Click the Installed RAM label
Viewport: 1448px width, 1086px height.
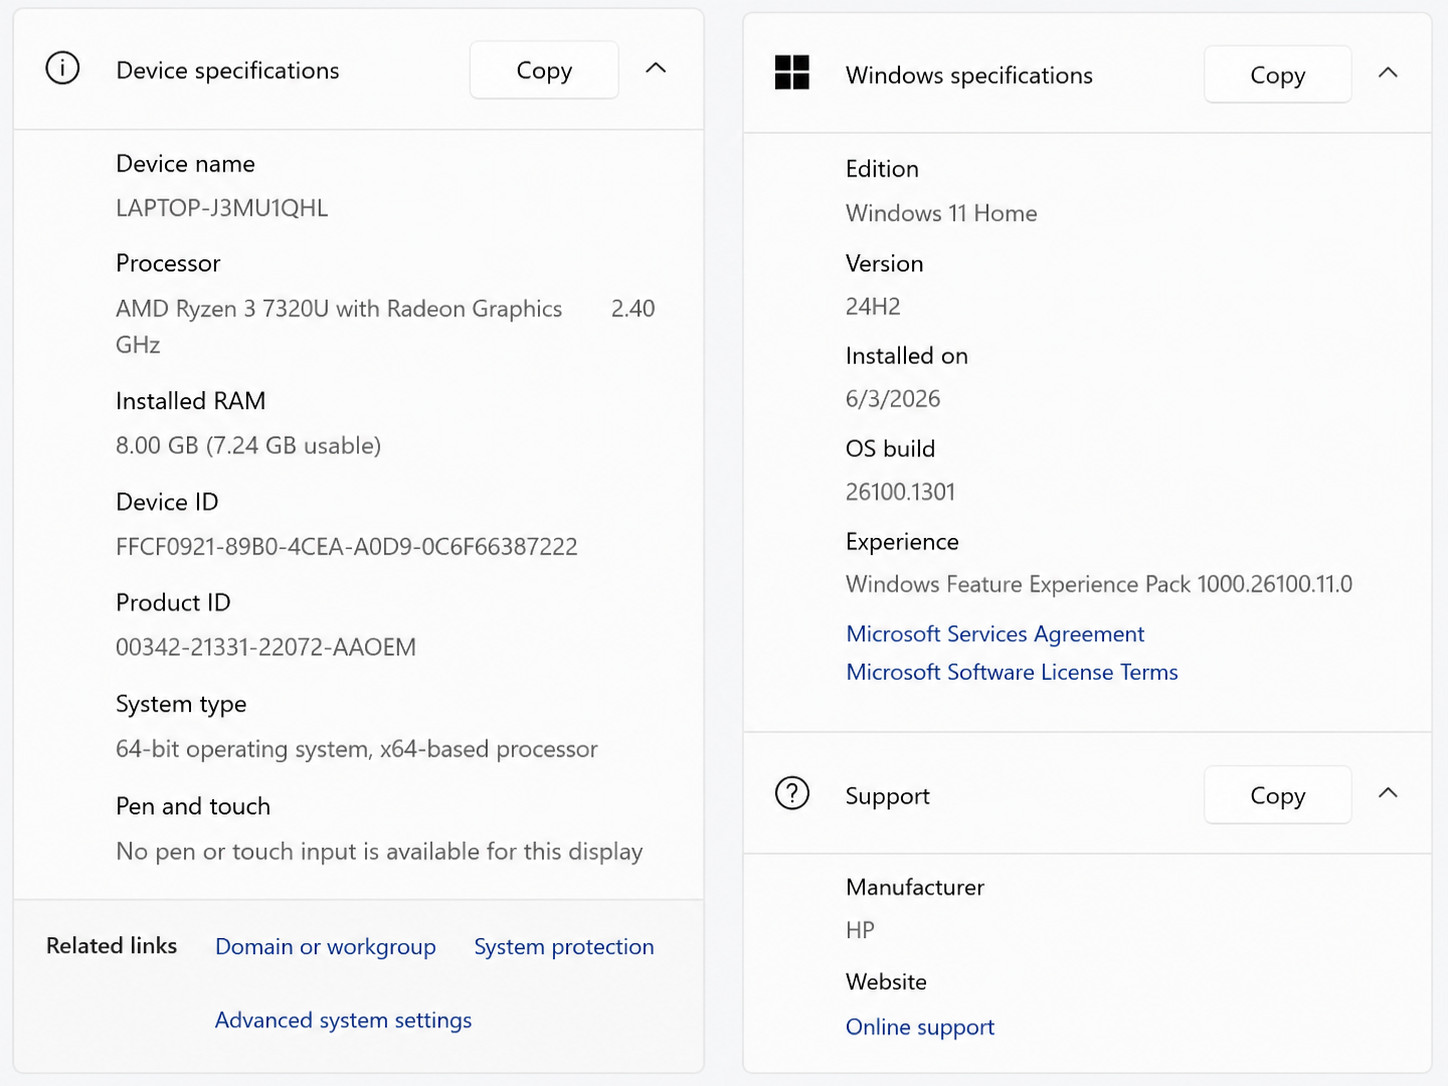[x=191, y=401]
